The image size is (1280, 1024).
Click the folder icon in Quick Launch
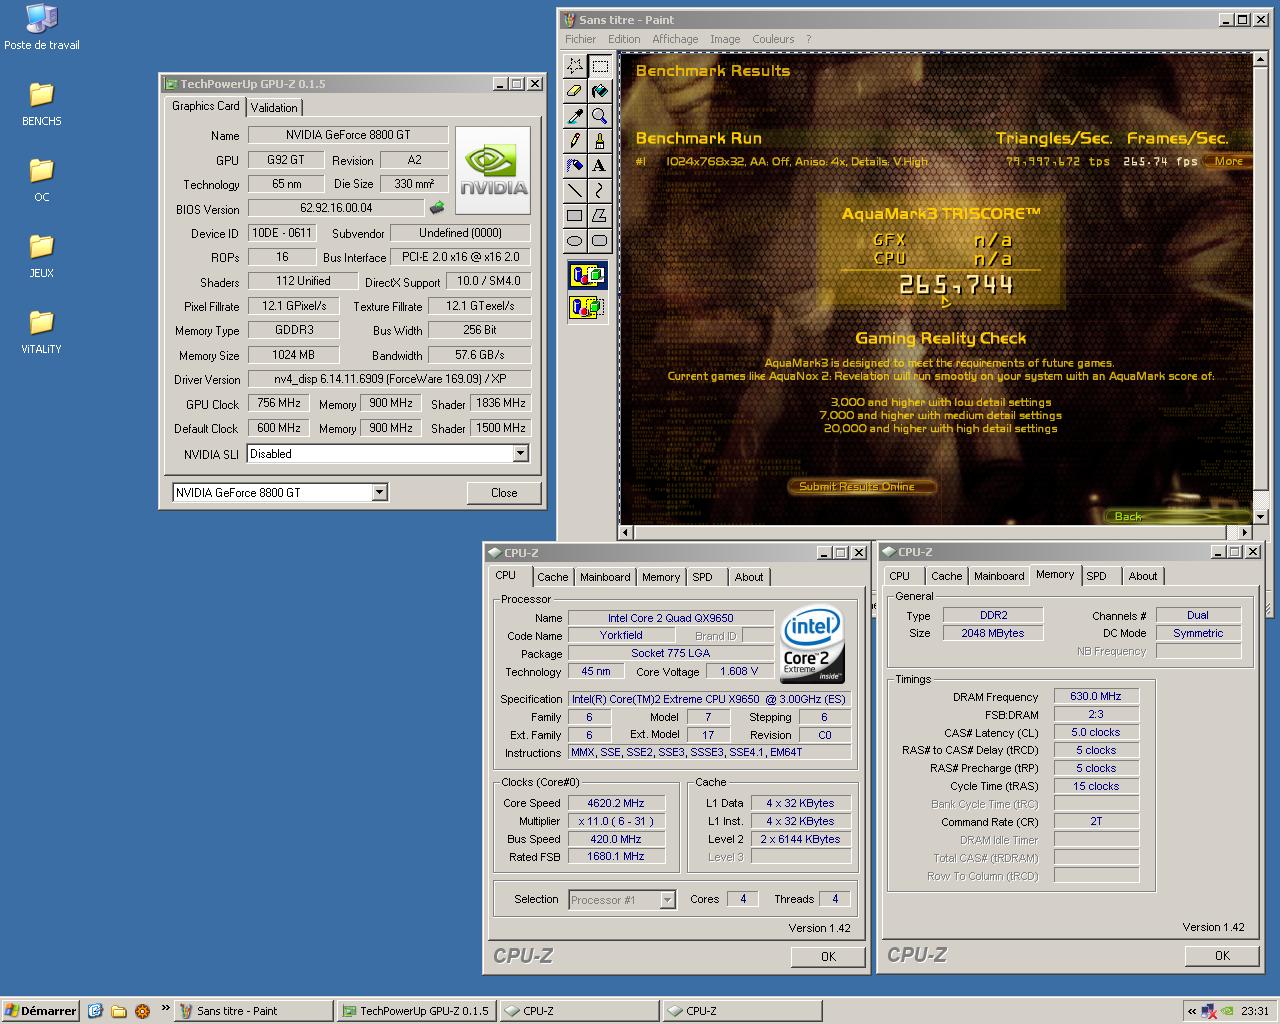tap(118, 1011)
